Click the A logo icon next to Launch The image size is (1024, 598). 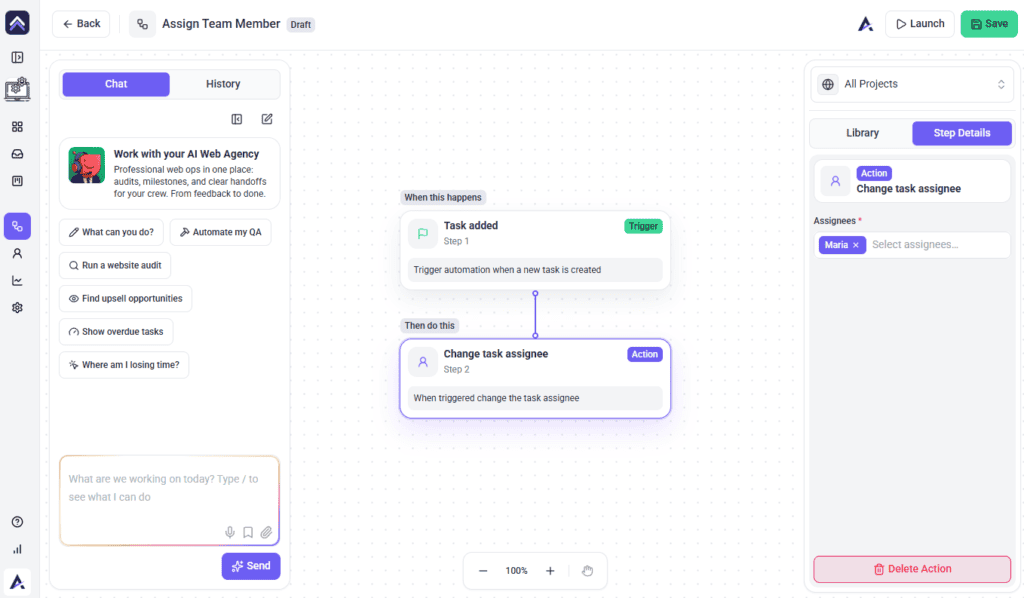coord(865,24)
